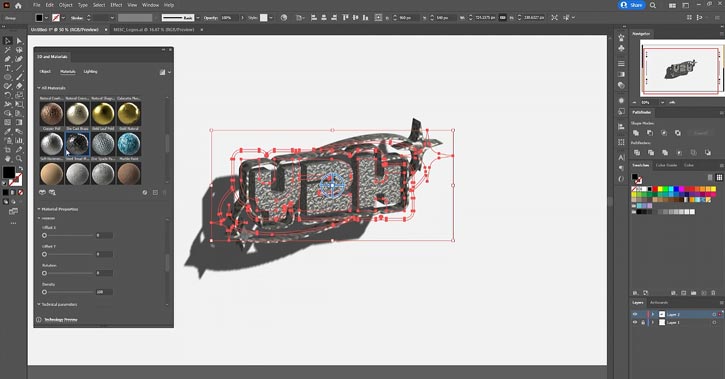Select the Column Graph tool

19,141
